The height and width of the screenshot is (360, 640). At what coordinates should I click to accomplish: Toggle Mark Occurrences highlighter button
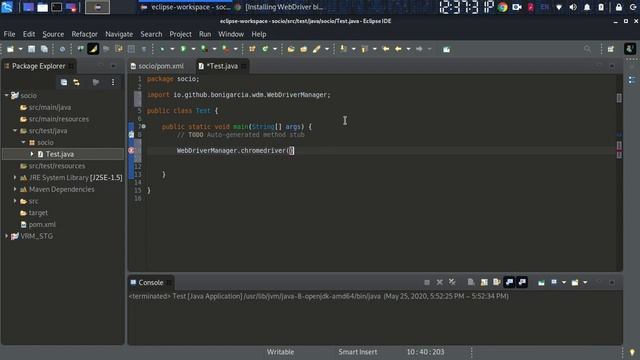(x=93, y=49)
